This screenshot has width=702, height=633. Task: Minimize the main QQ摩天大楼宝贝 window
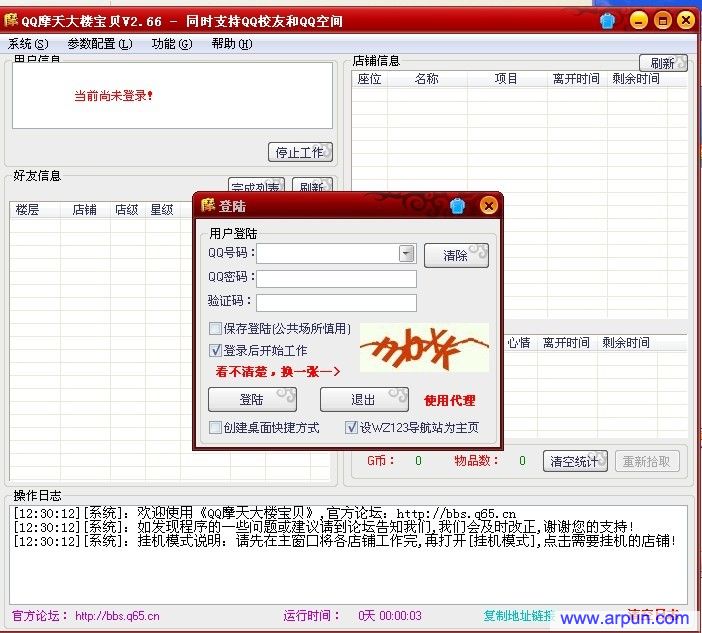[638, 20]
